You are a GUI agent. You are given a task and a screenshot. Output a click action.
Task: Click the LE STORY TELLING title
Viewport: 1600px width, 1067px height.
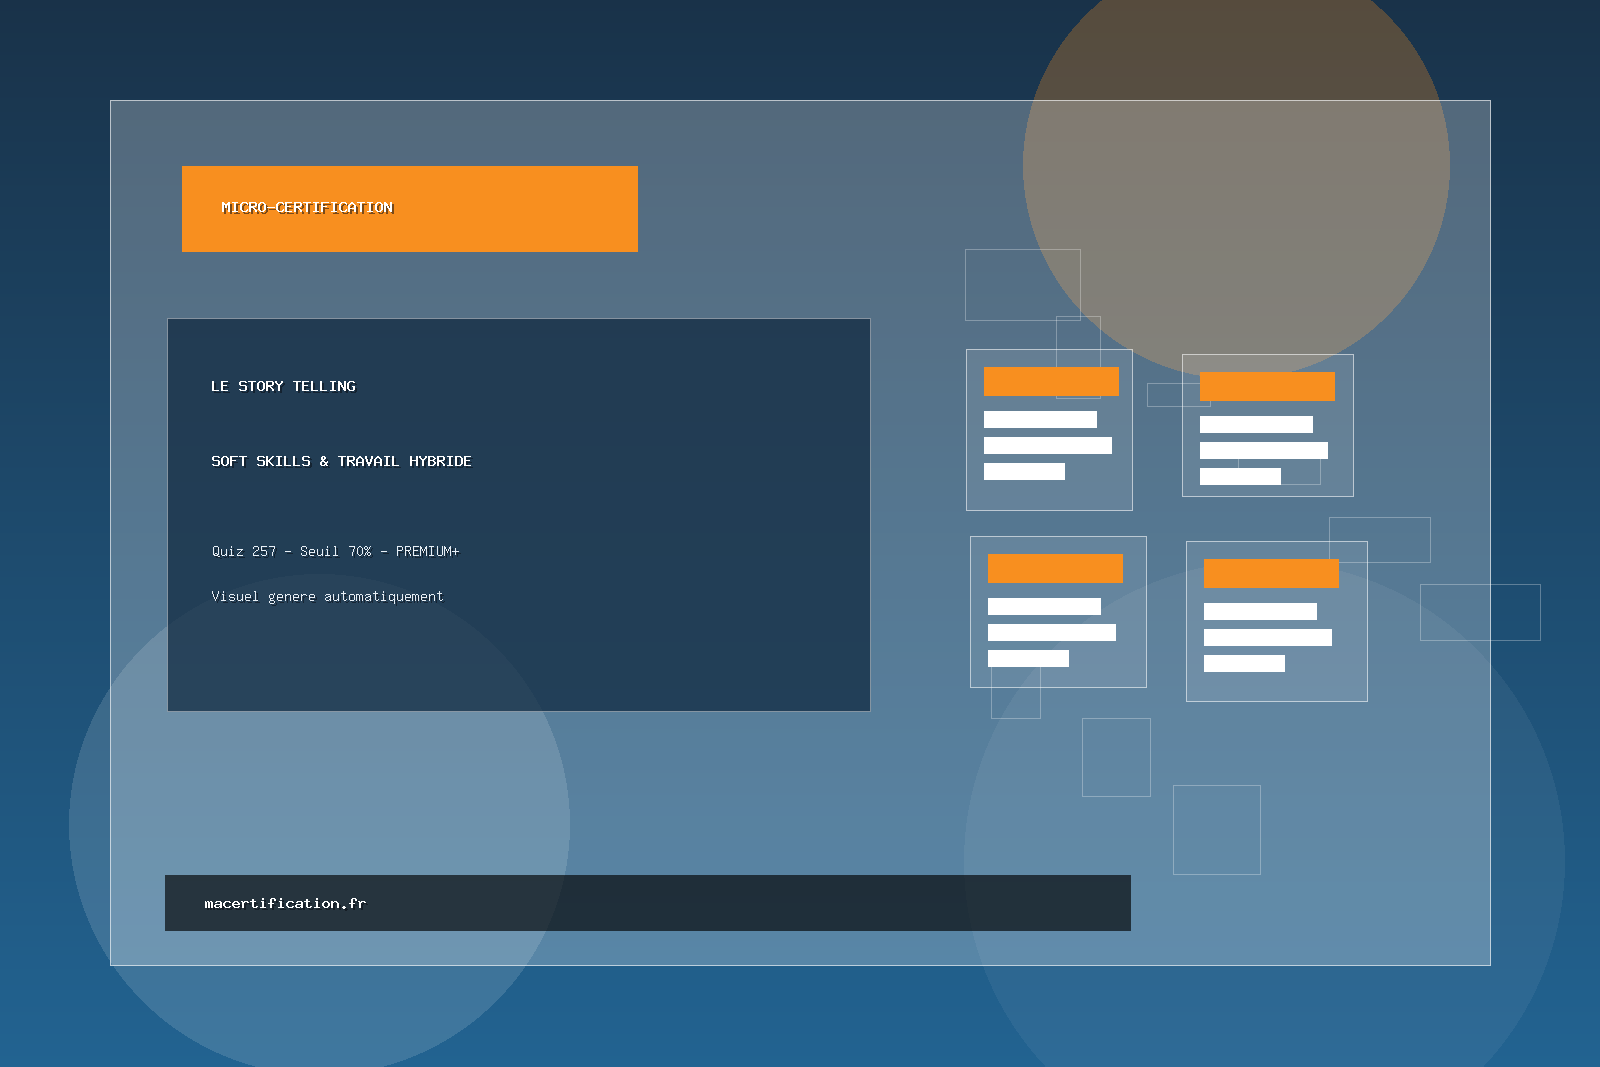pos(283,386)
